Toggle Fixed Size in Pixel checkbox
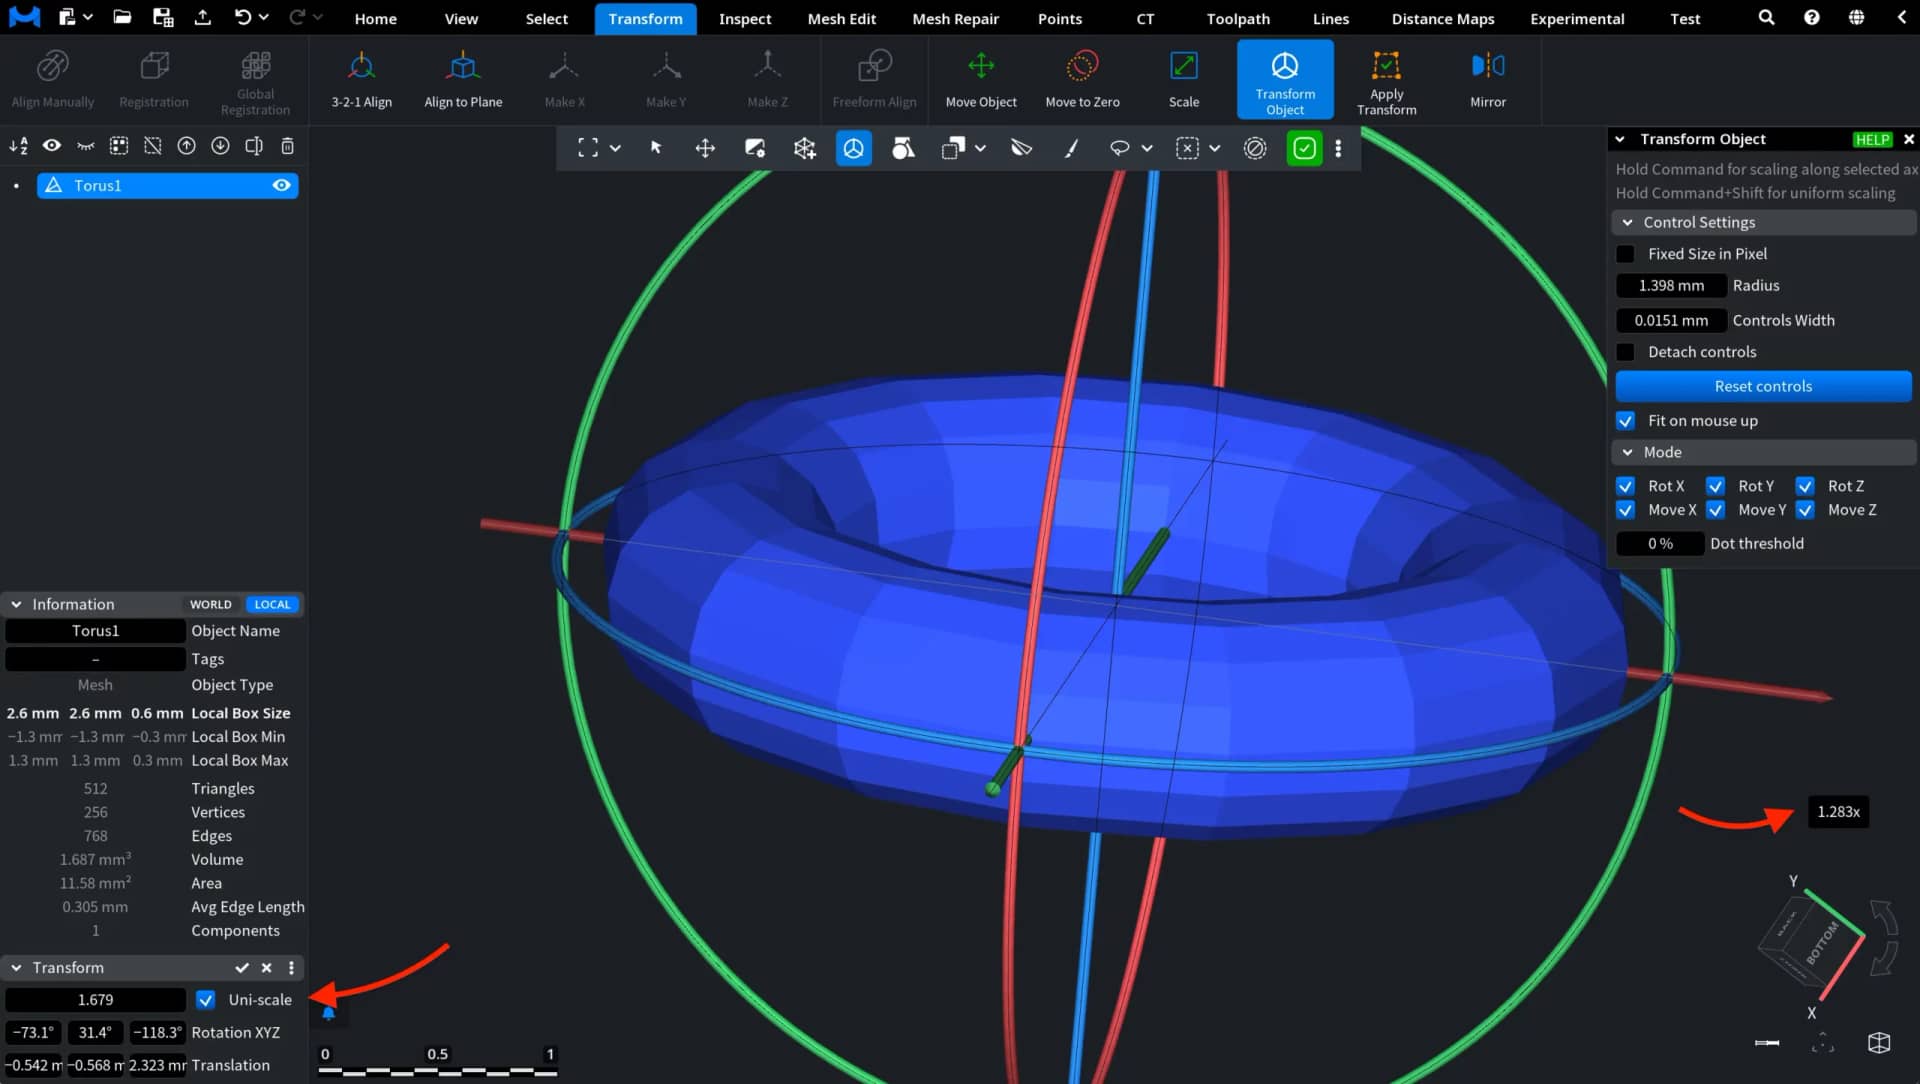The width and height of the screenshot is (1920, 1084). [x=1626, y=254]
